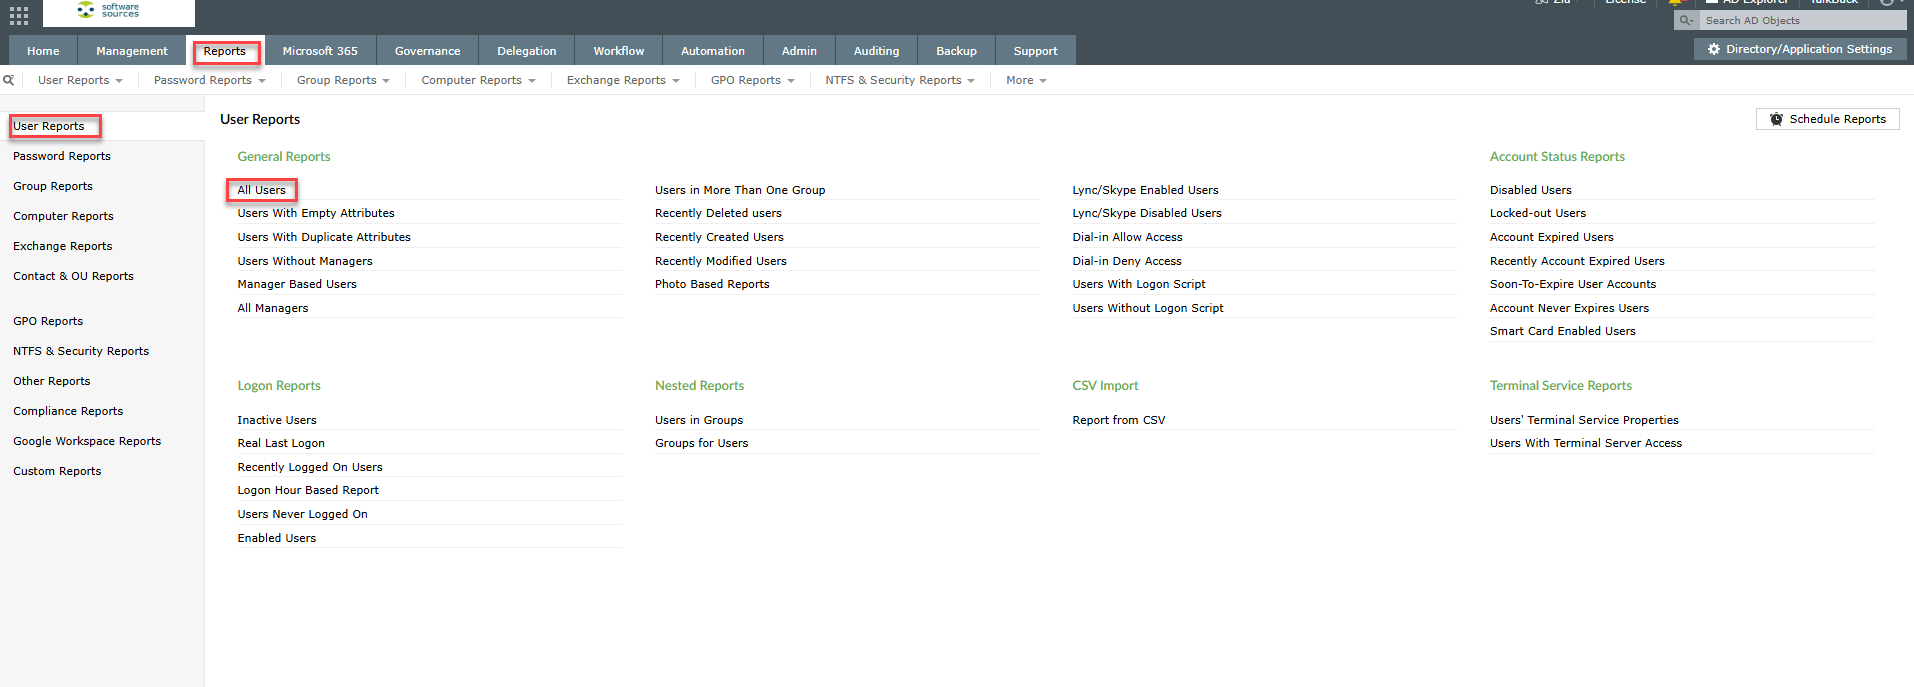
Task: Expand the User Reports dropdown menu
Action: tap(80, 80)
